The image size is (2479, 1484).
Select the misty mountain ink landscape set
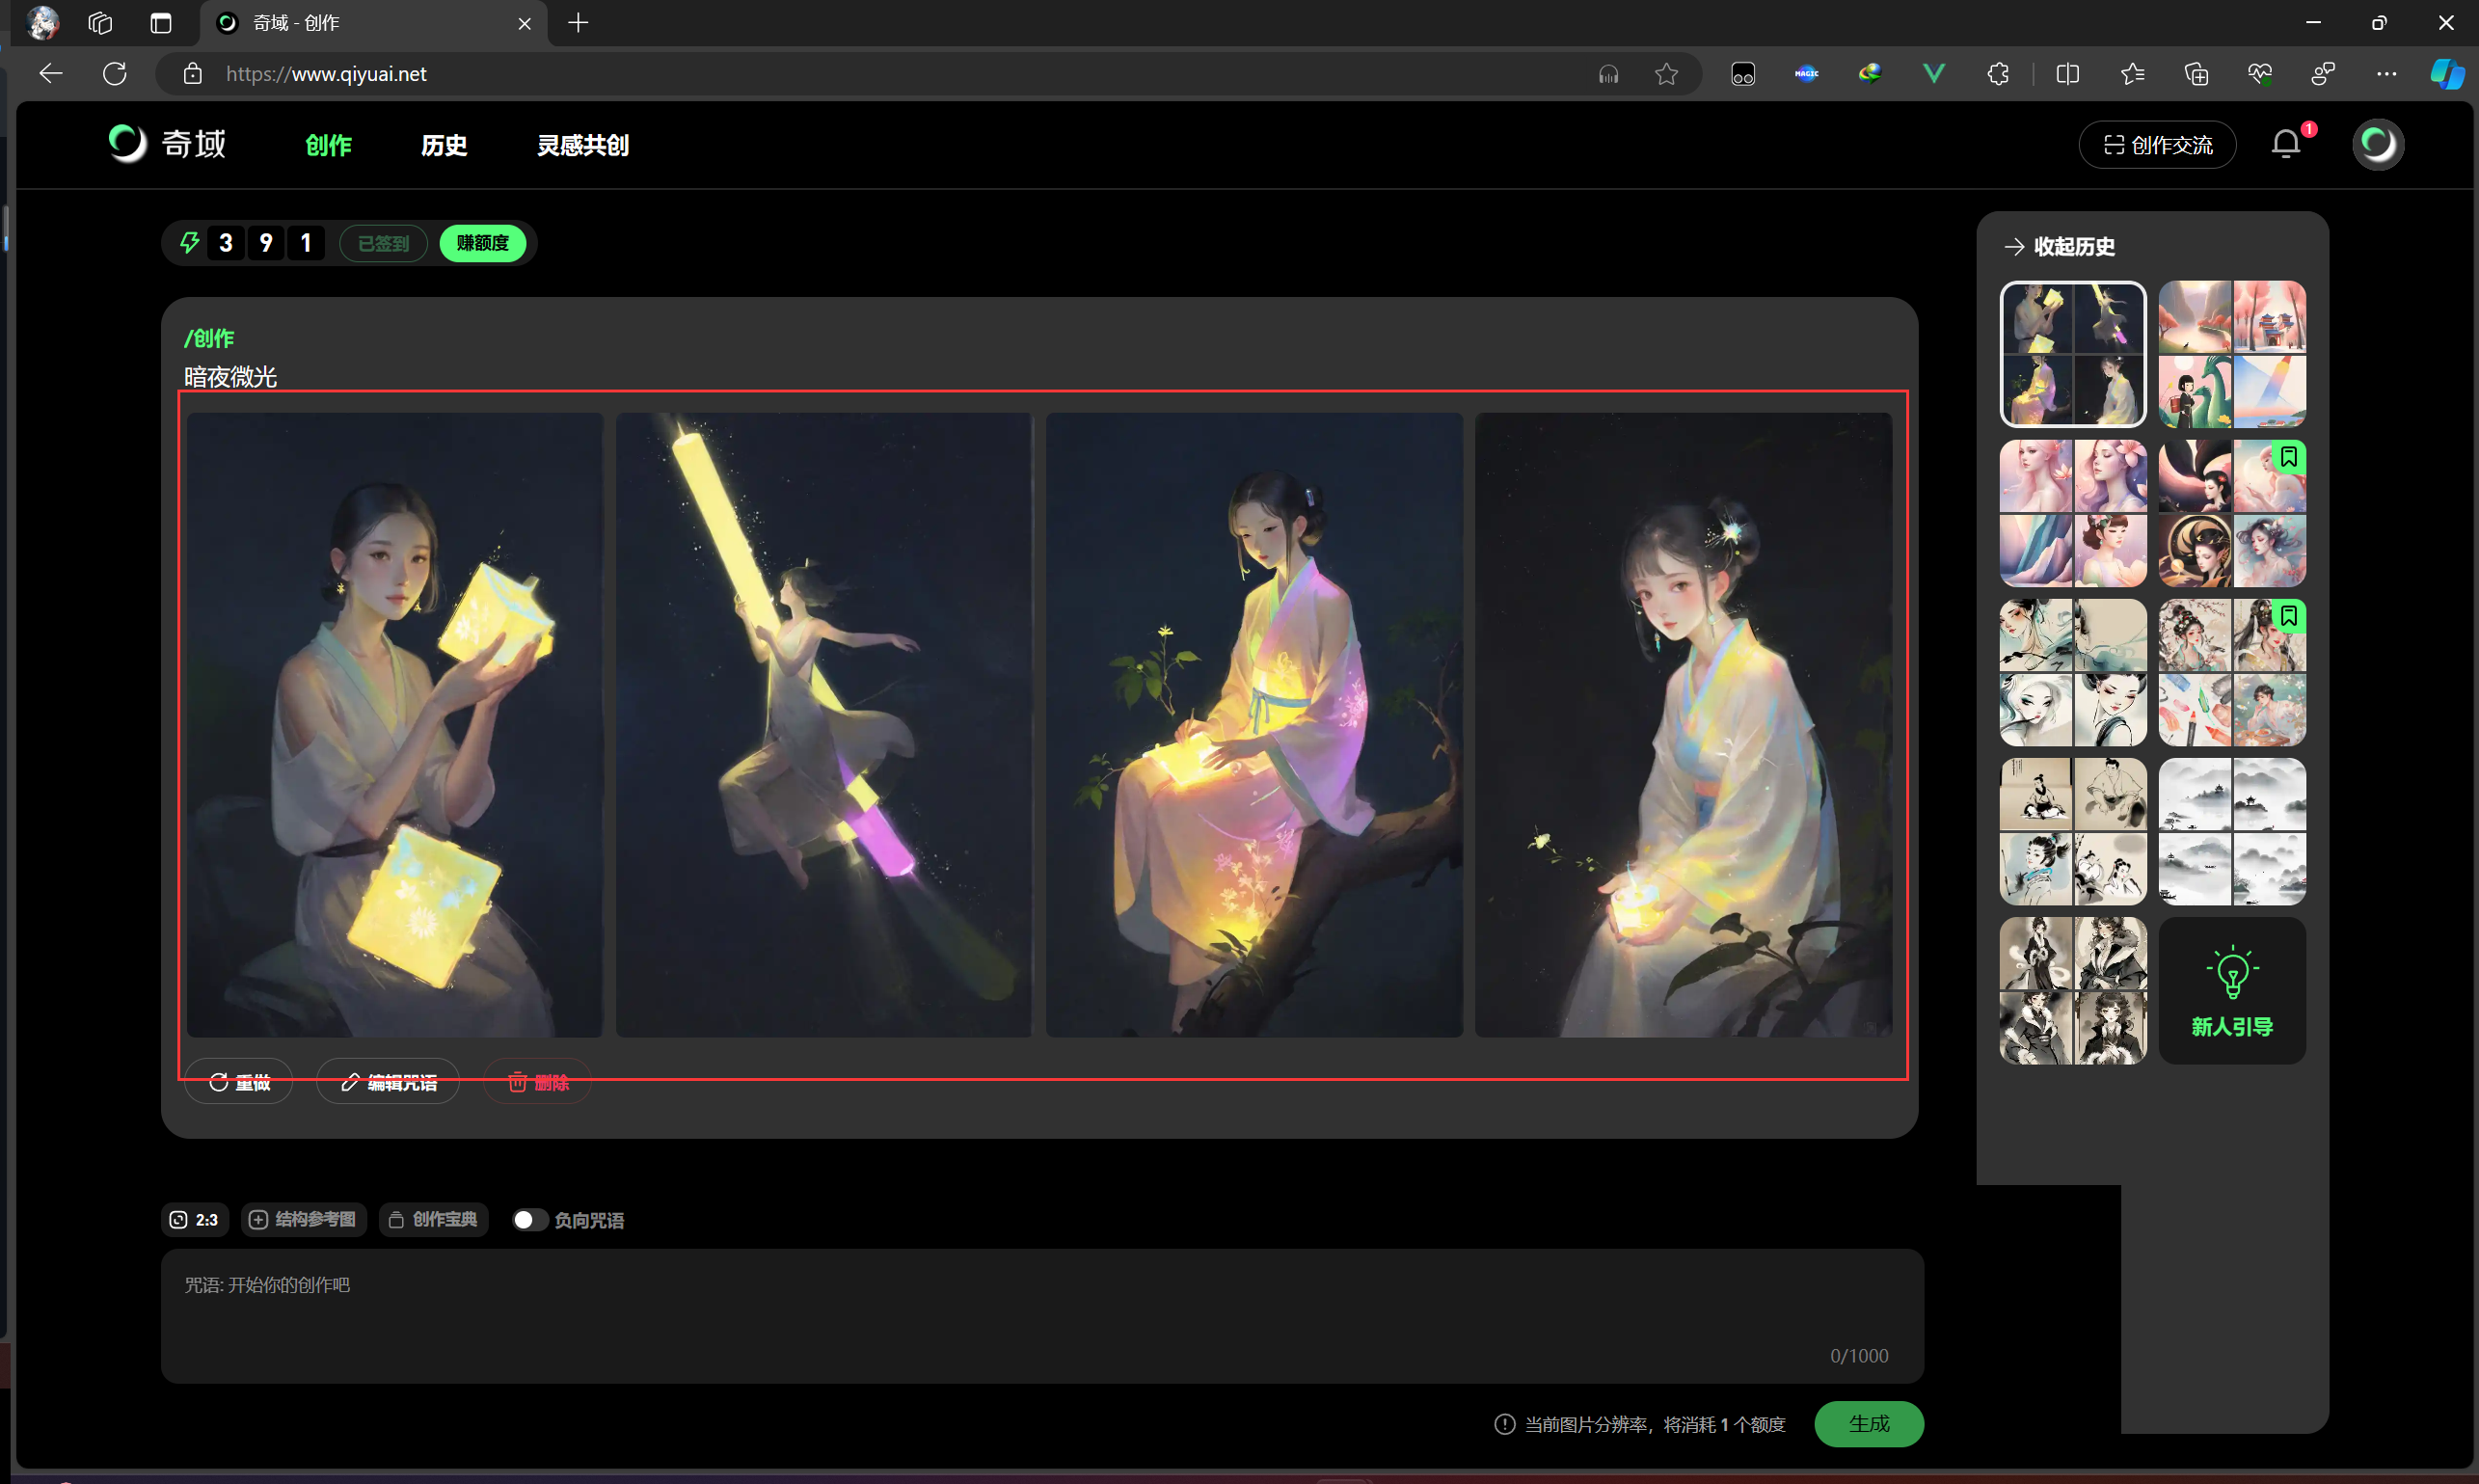tap(2232, 831)
